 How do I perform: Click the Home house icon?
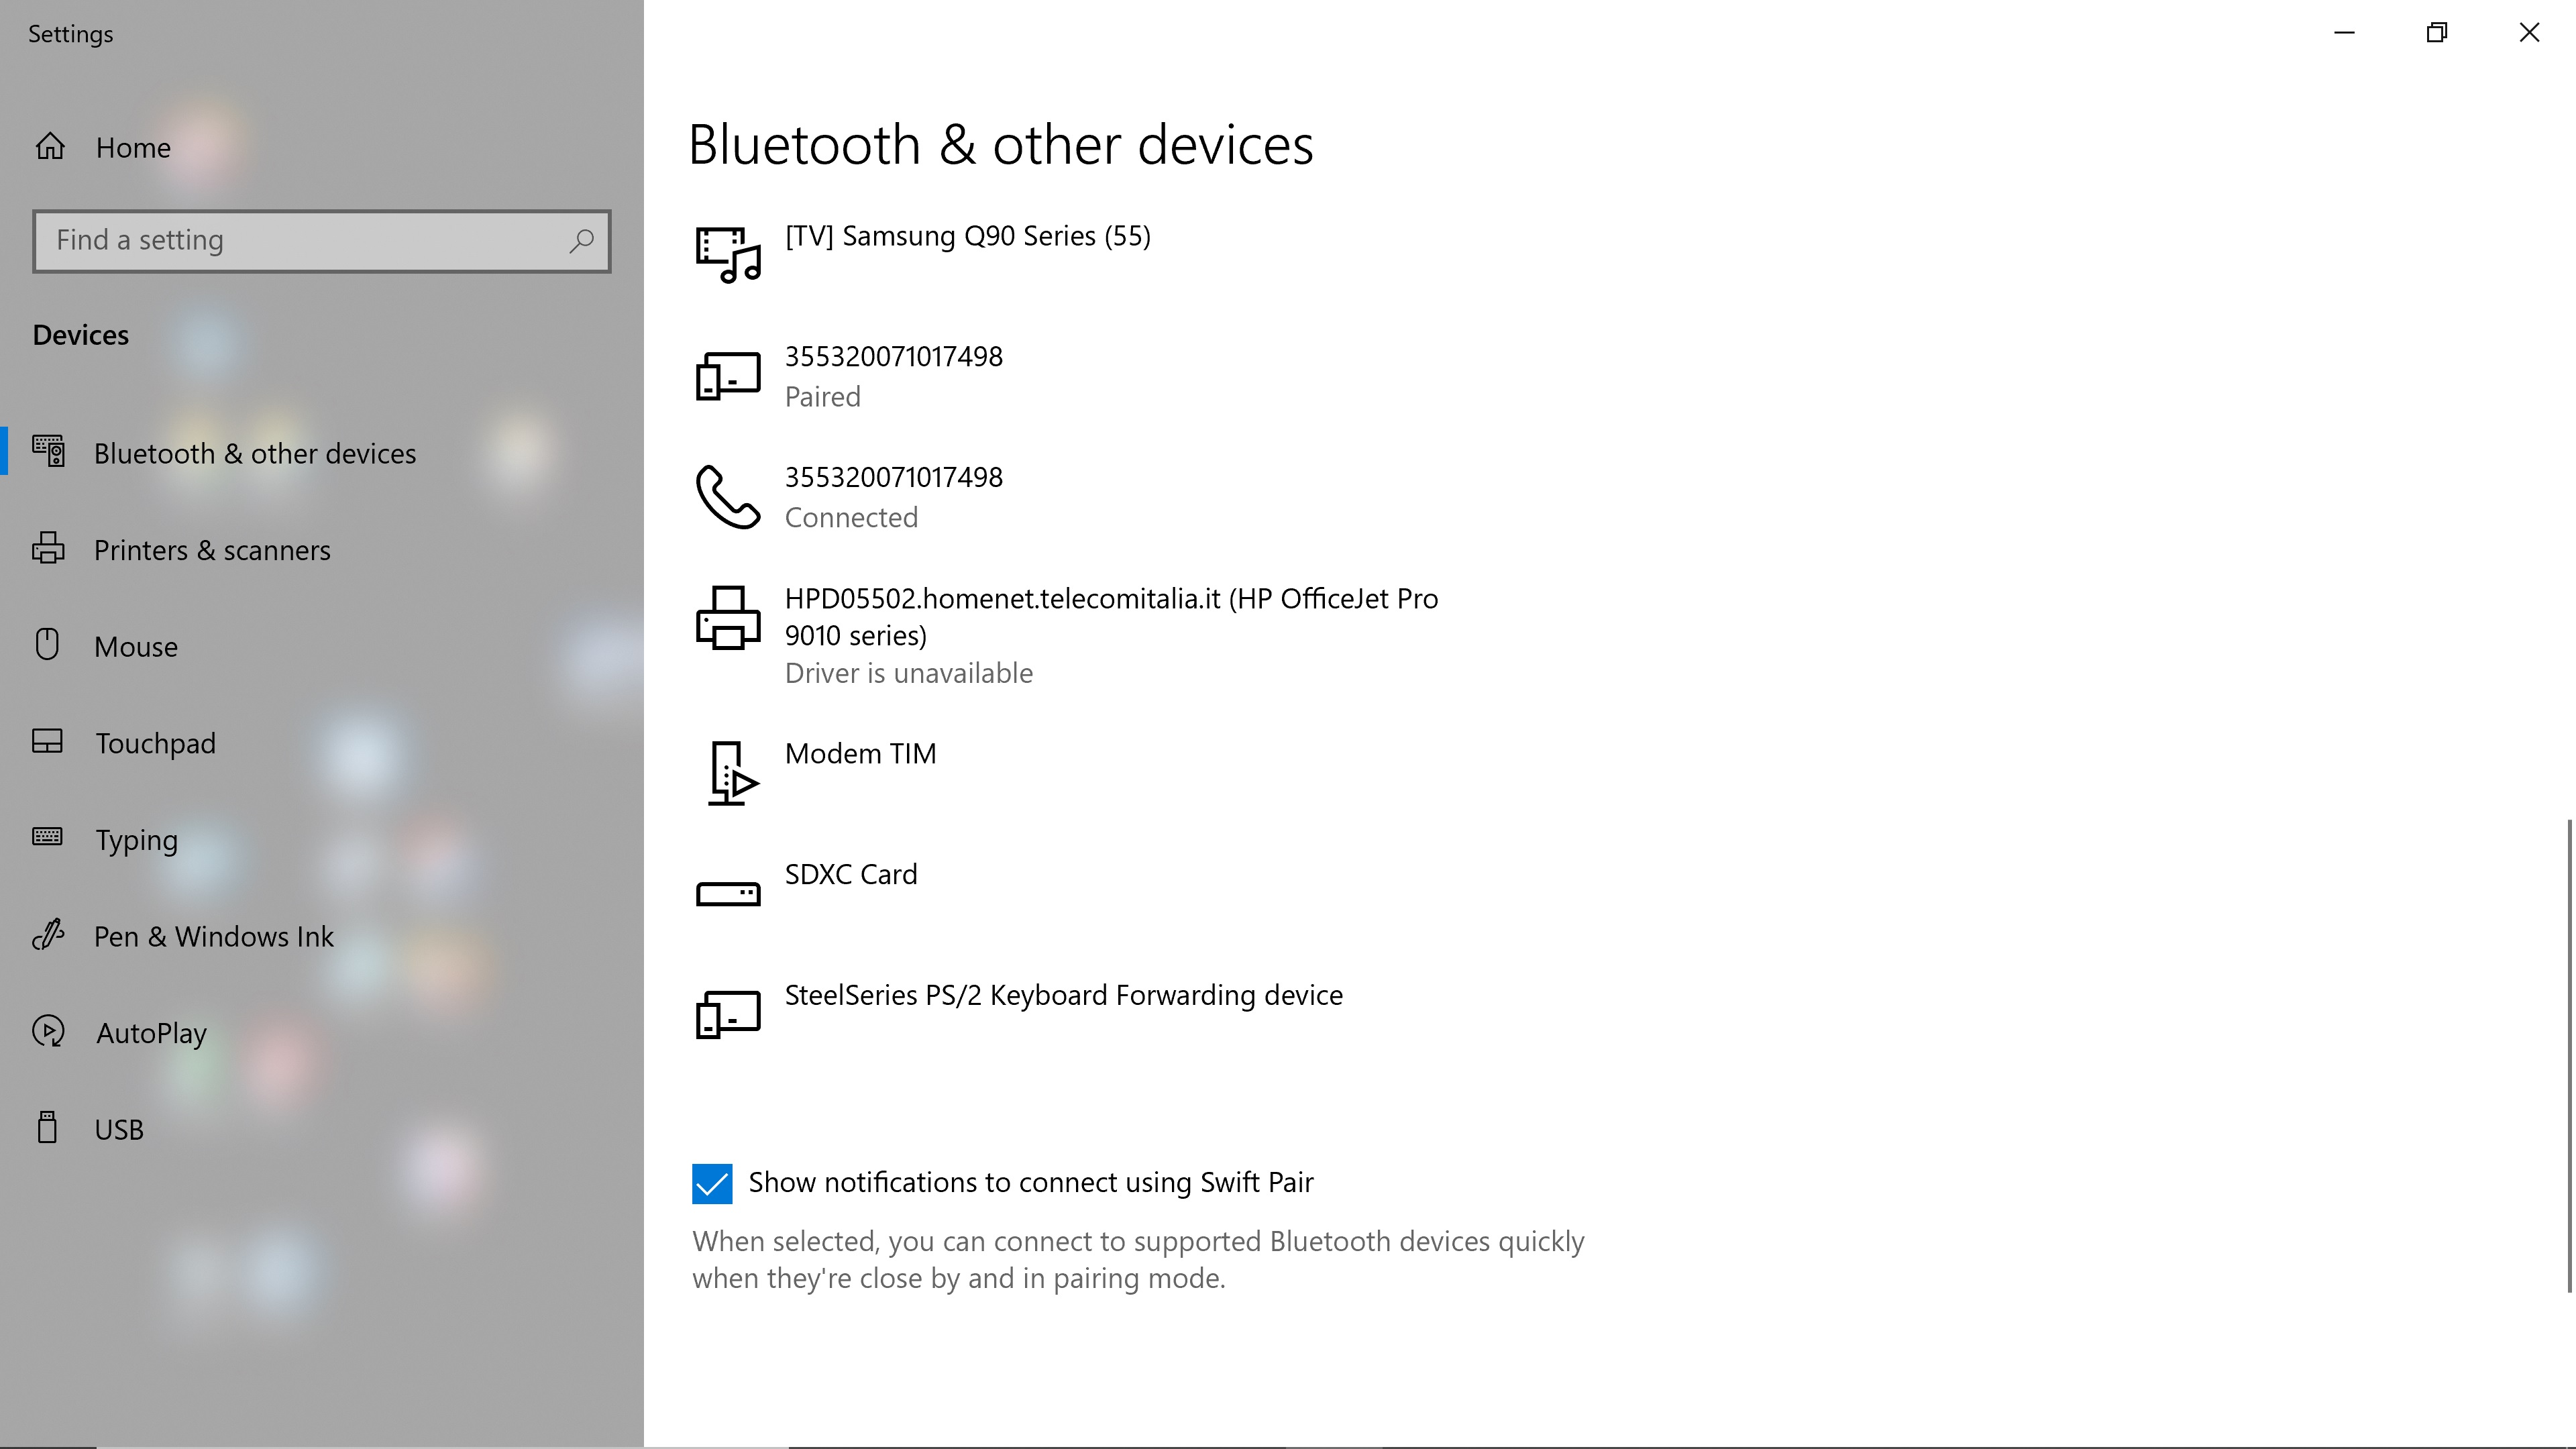tap(50, 147)
